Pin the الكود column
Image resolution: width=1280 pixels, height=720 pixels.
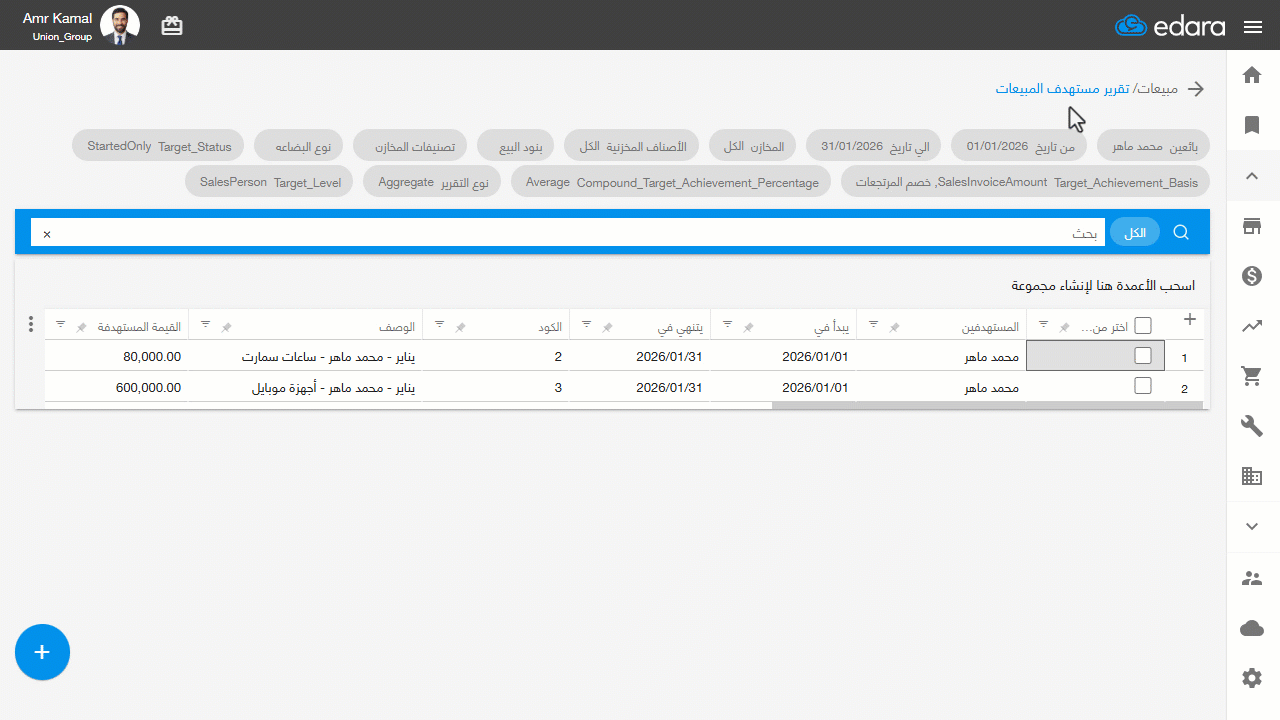click(460, 327)
